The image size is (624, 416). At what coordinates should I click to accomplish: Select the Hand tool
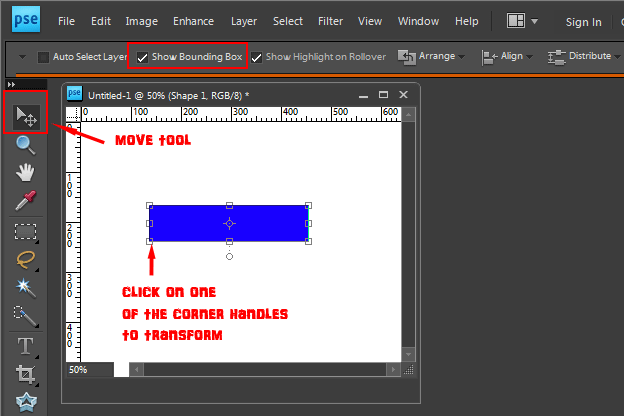[25, 172]
